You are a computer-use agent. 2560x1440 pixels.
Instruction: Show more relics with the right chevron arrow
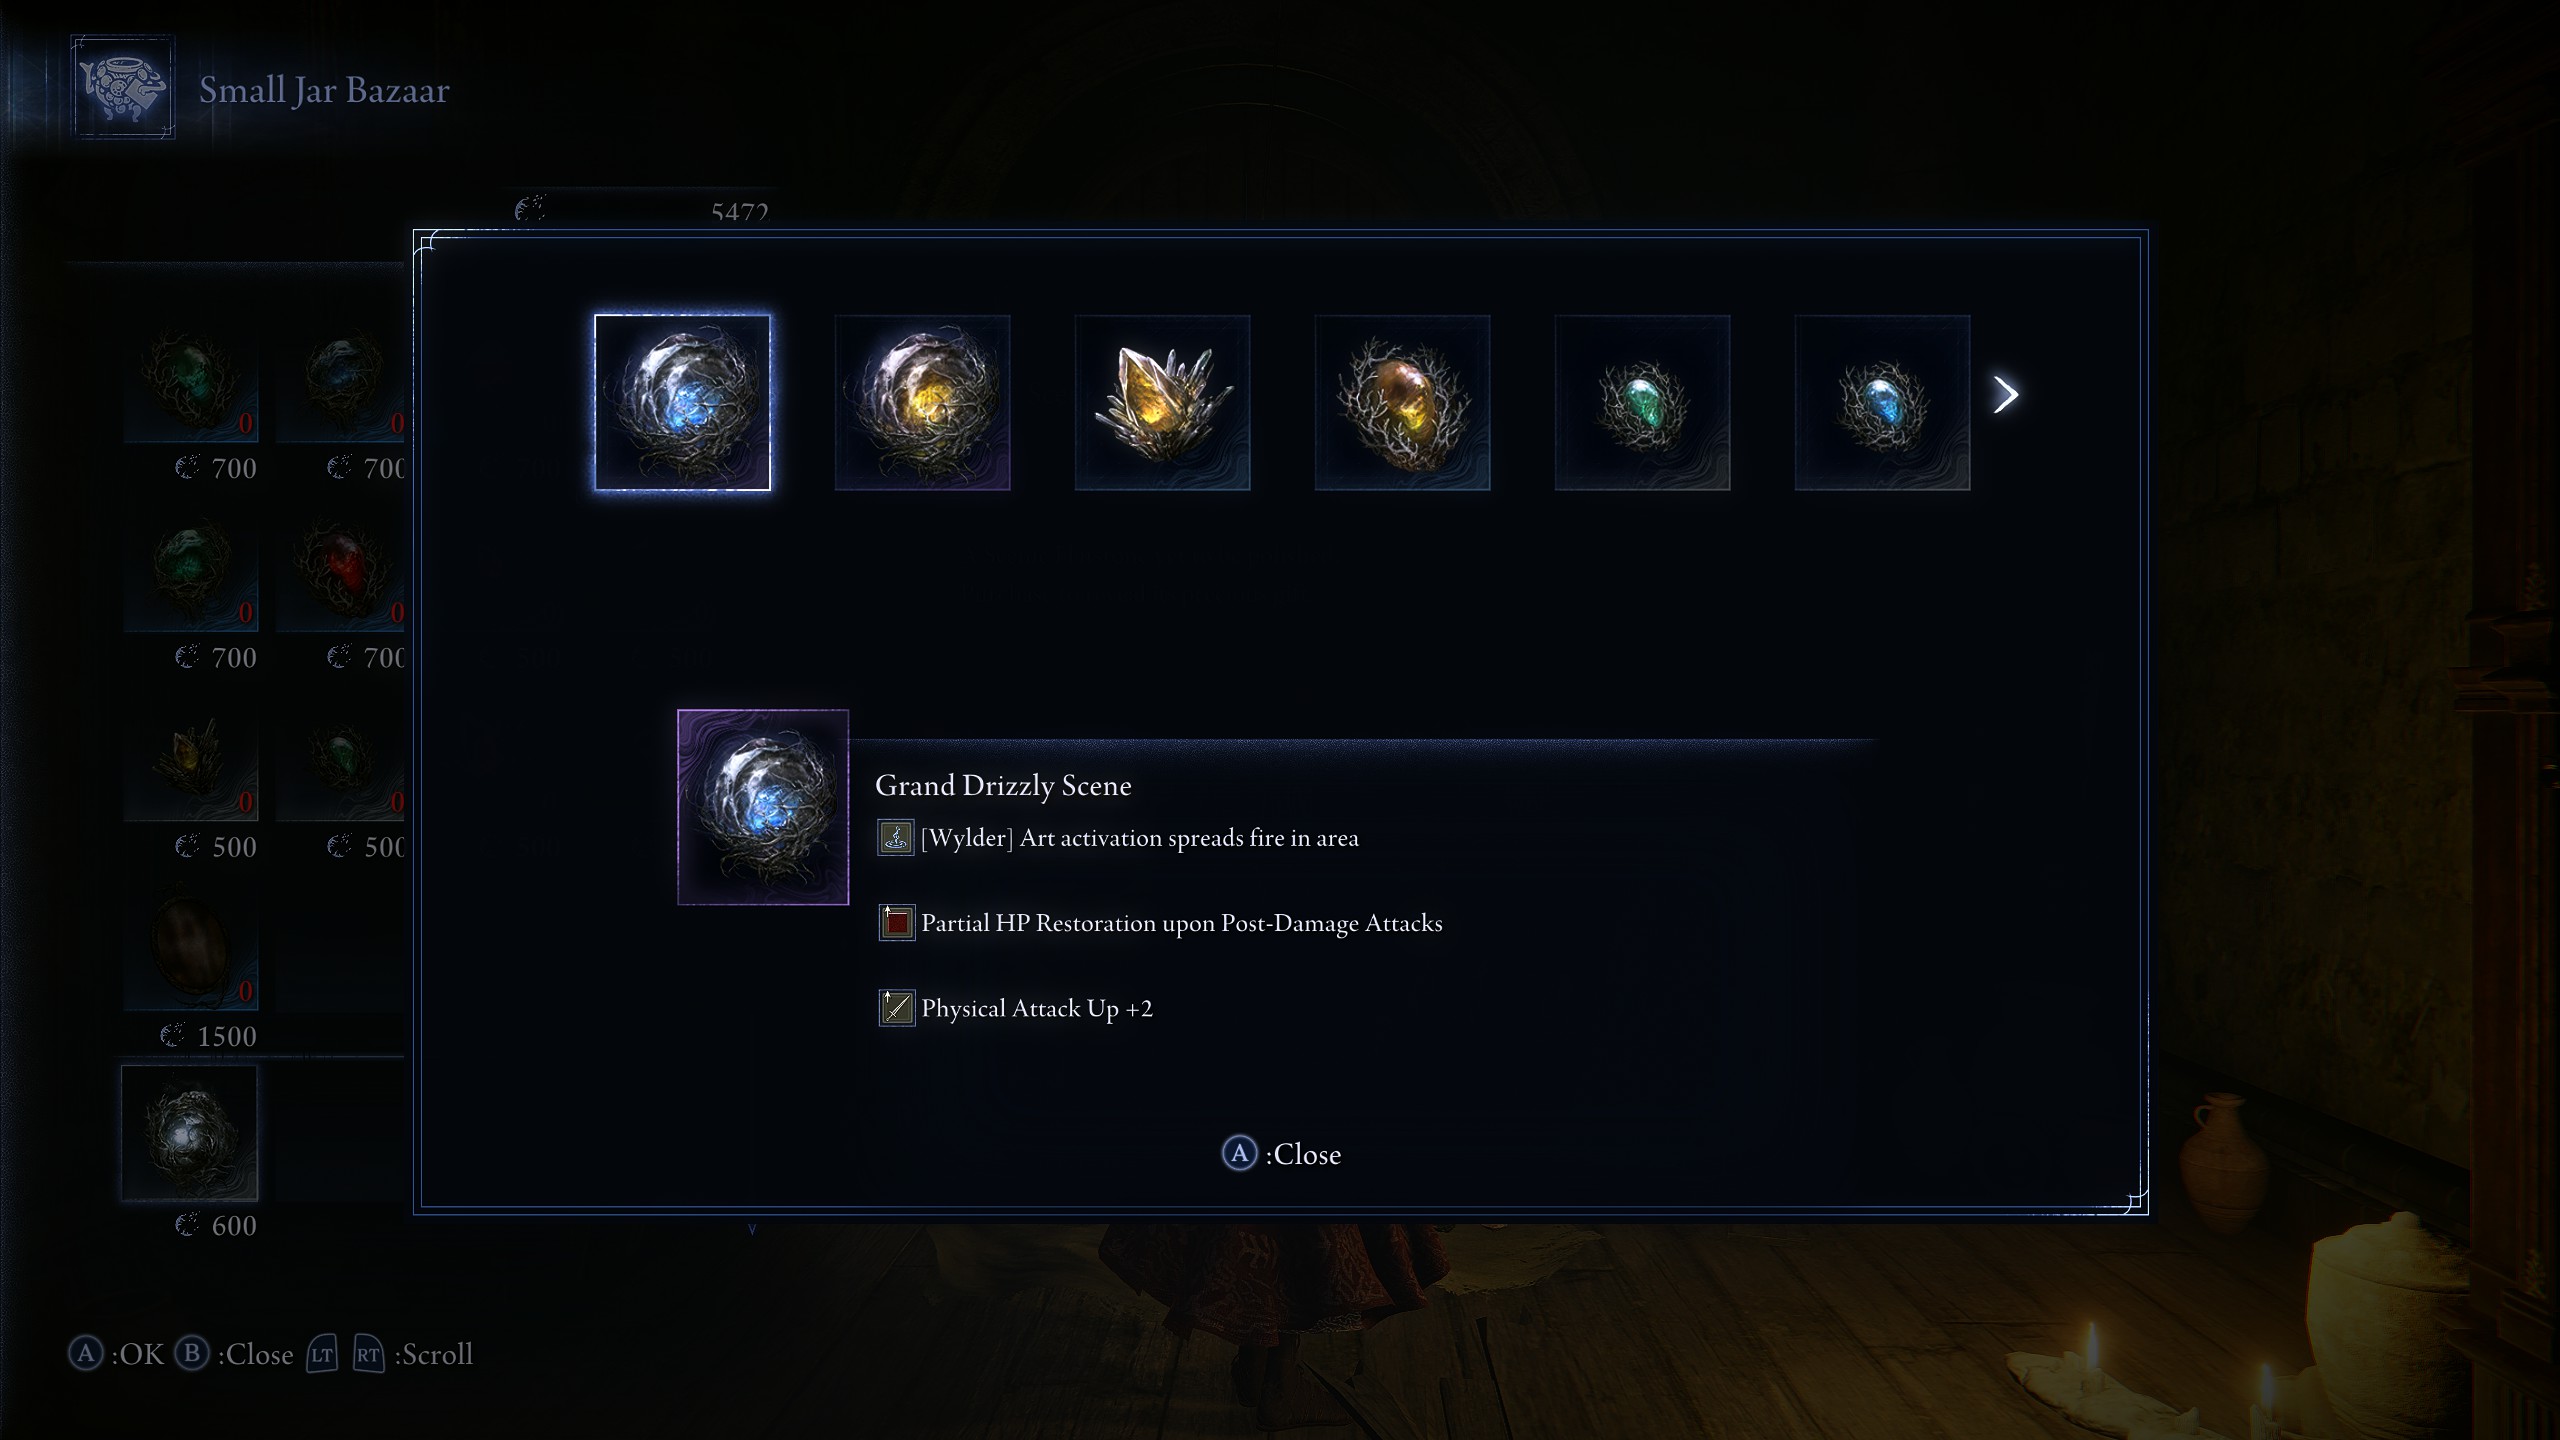[2006, 395]
